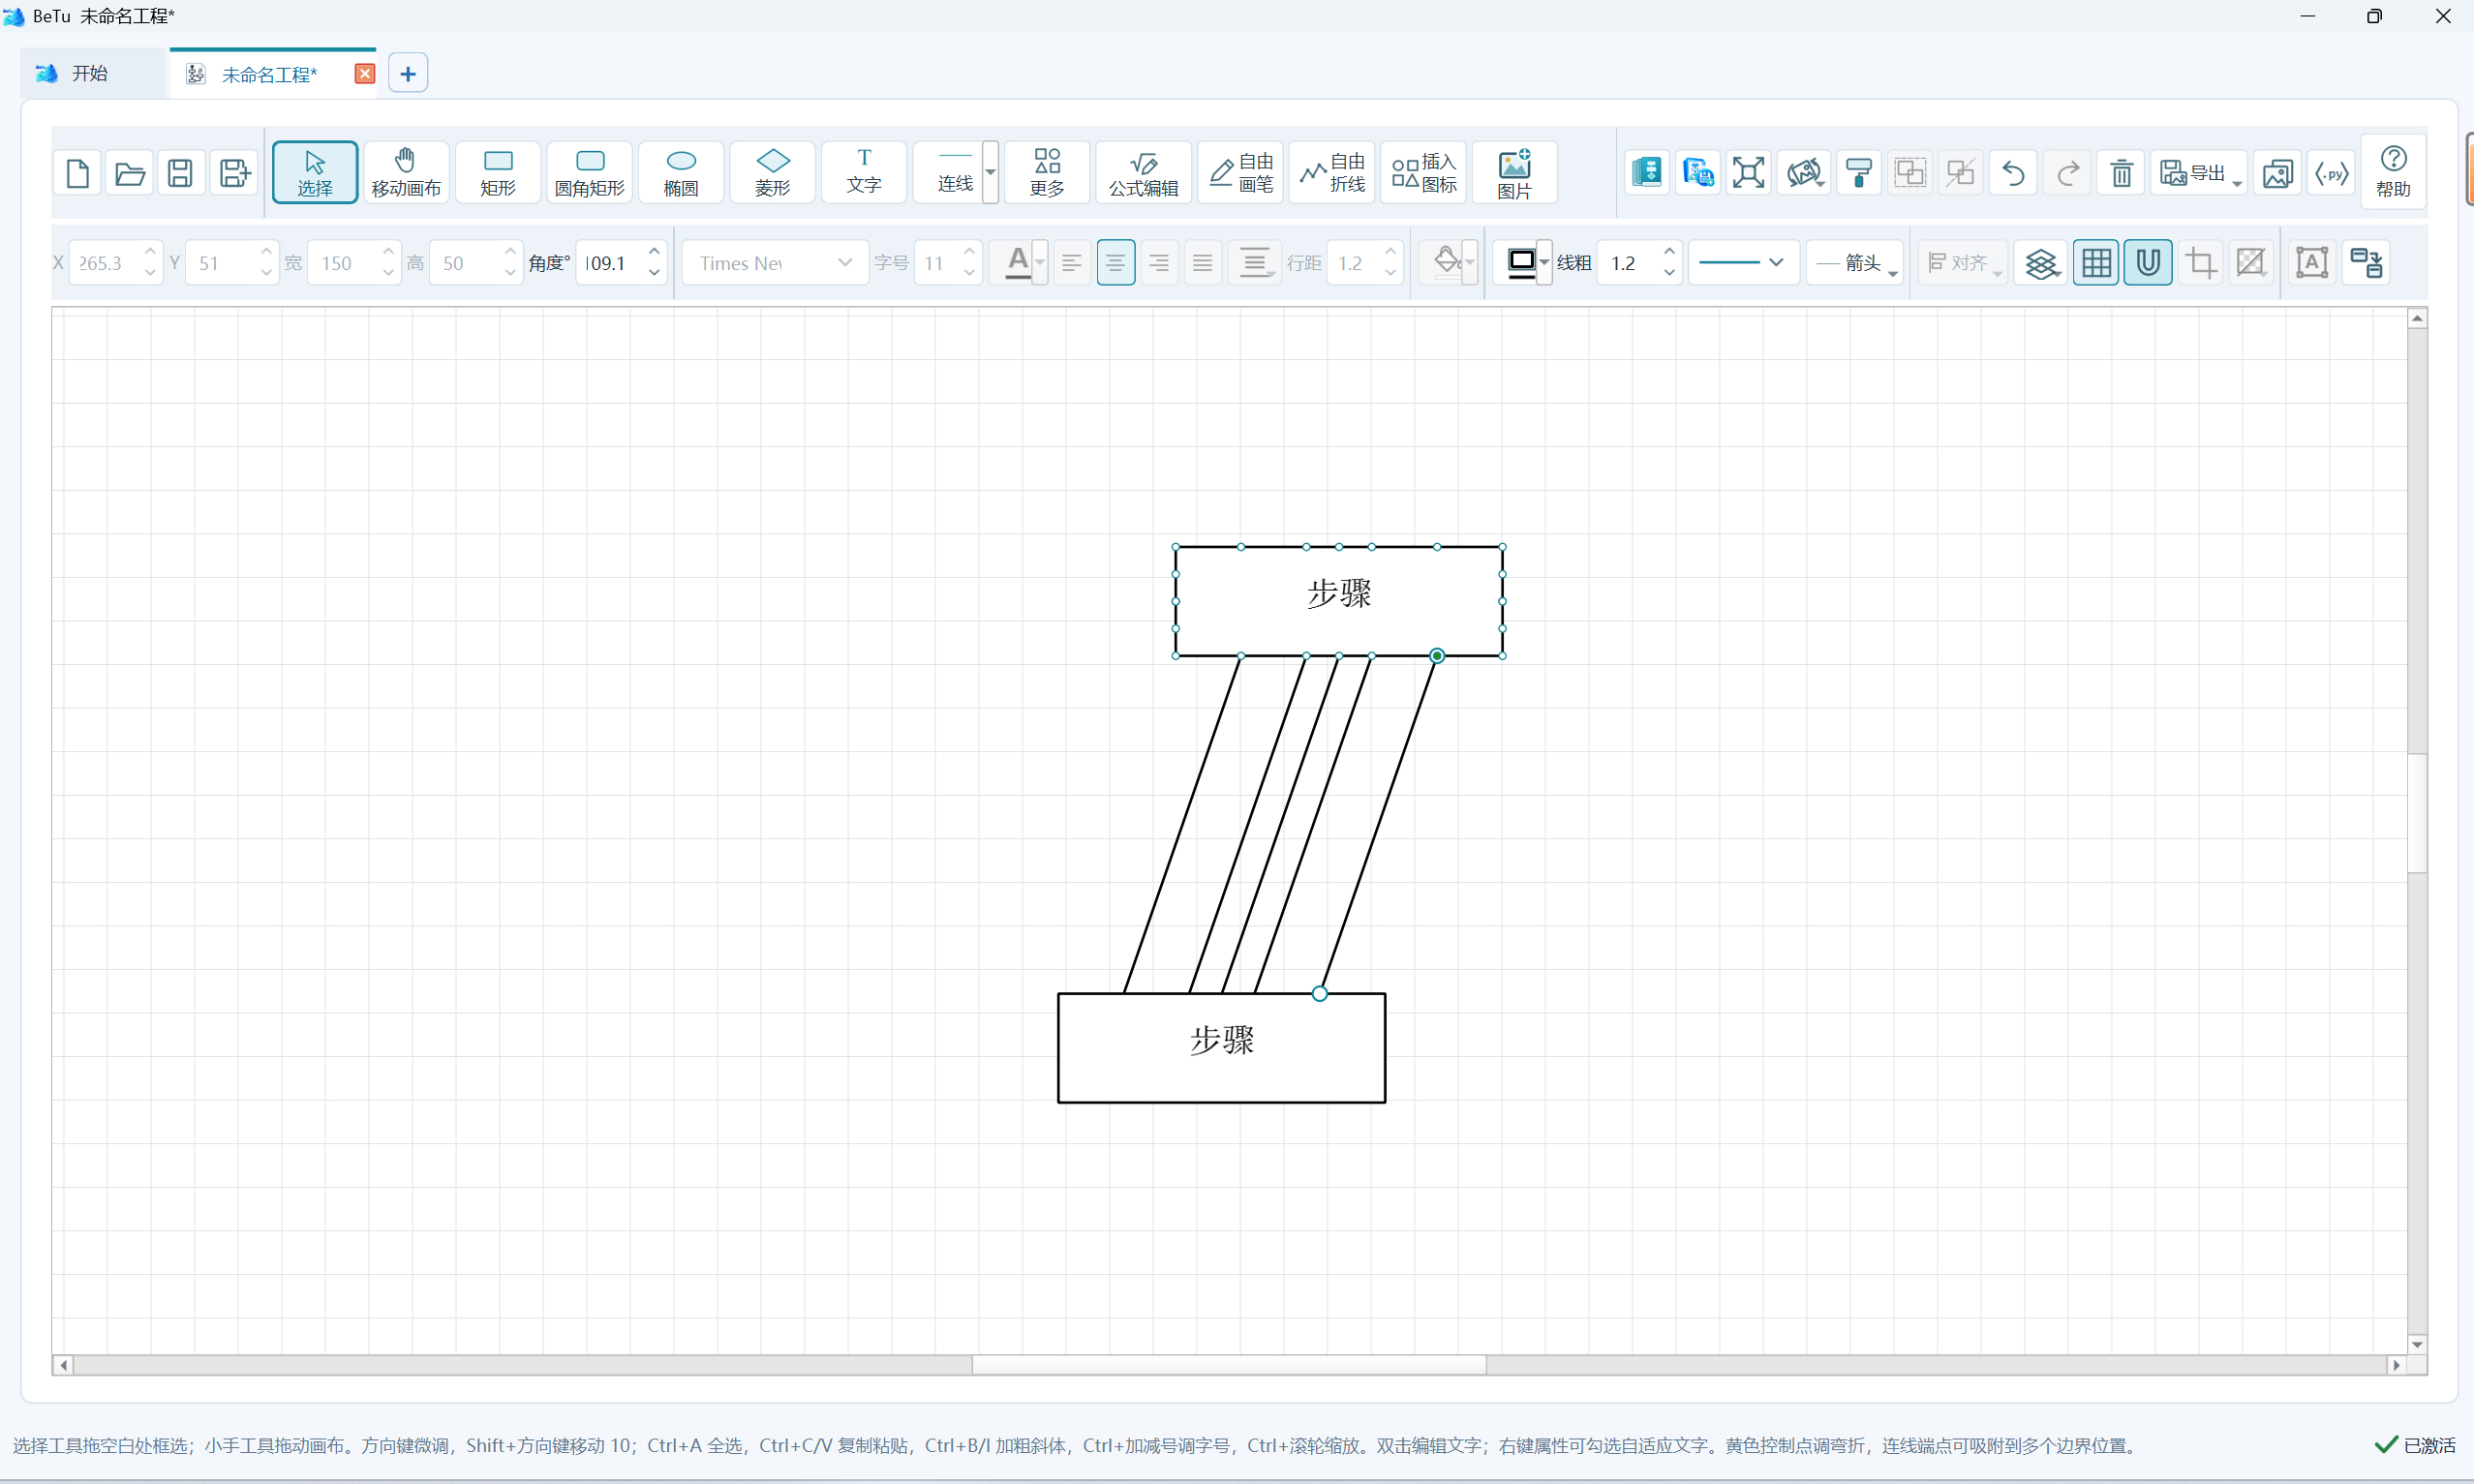
Task: Open the line color swatch
Action: (x=1520, y=263)
